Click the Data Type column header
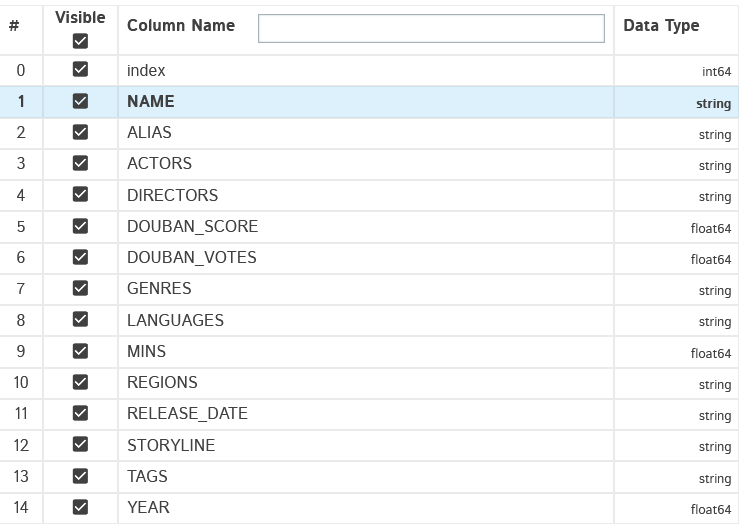 pos(661,26)
